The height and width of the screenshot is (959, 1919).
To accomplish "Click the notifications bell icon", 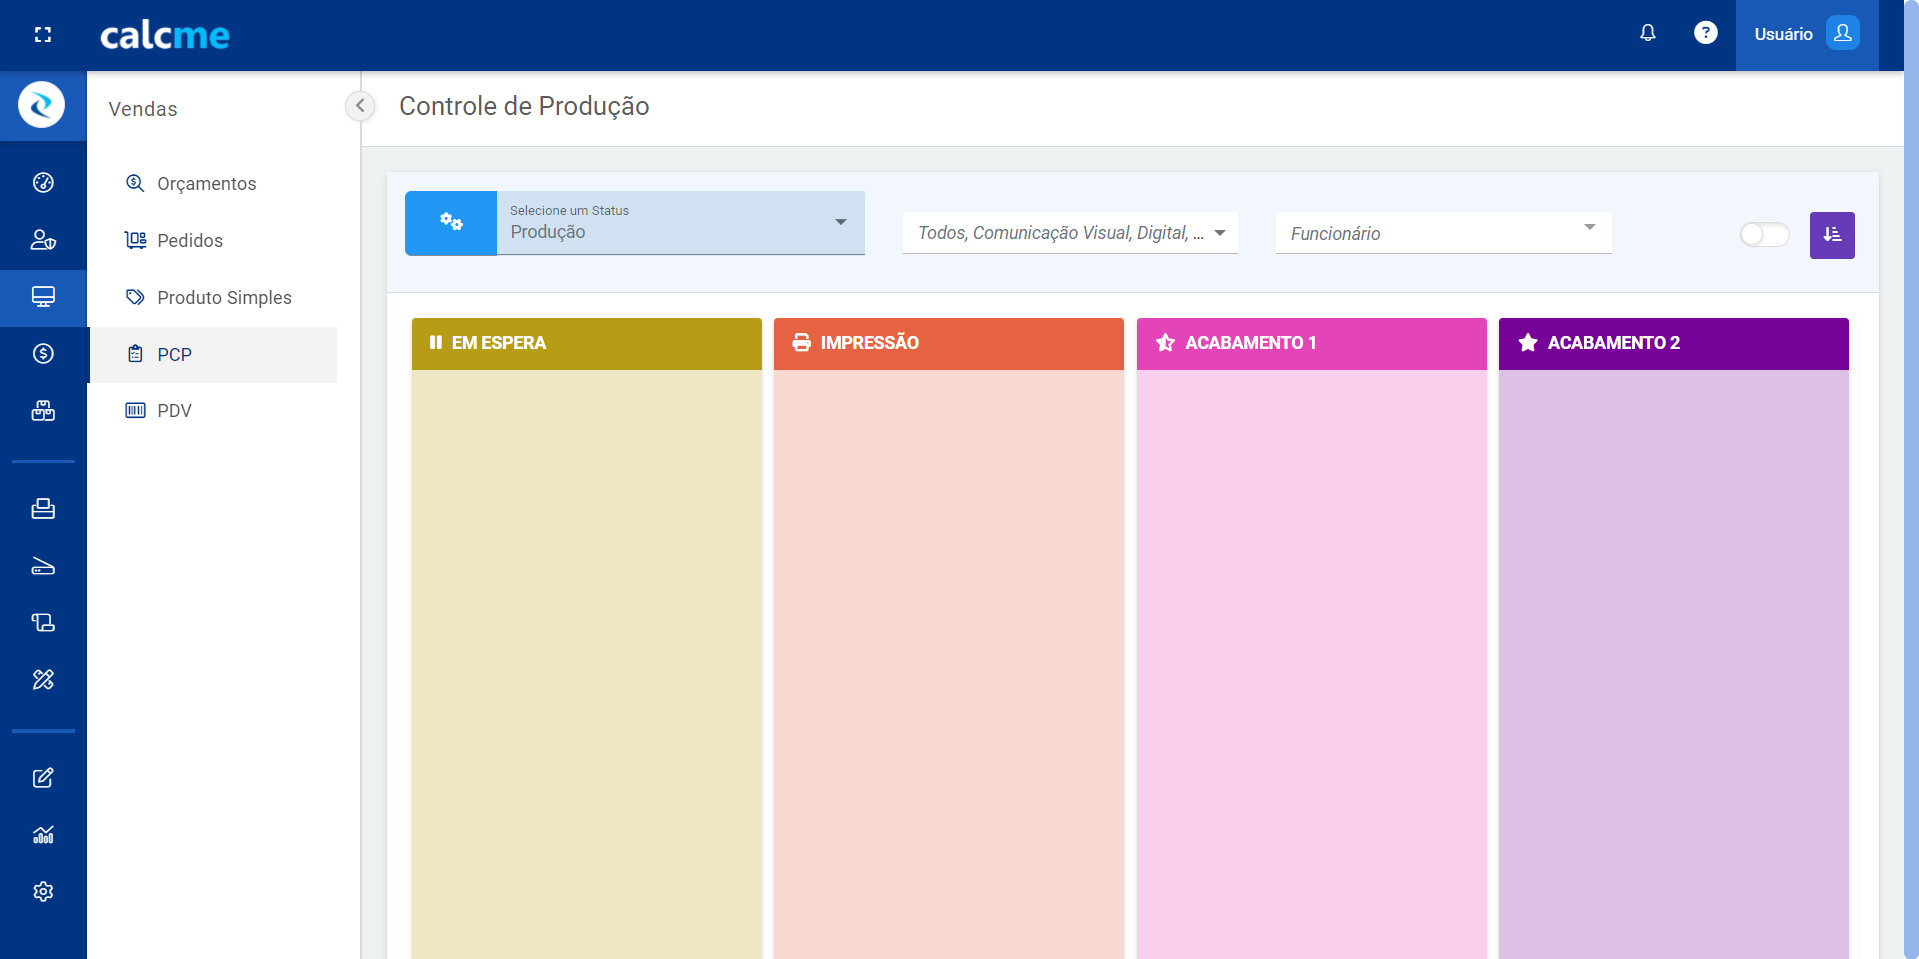I will point(1647,34).
